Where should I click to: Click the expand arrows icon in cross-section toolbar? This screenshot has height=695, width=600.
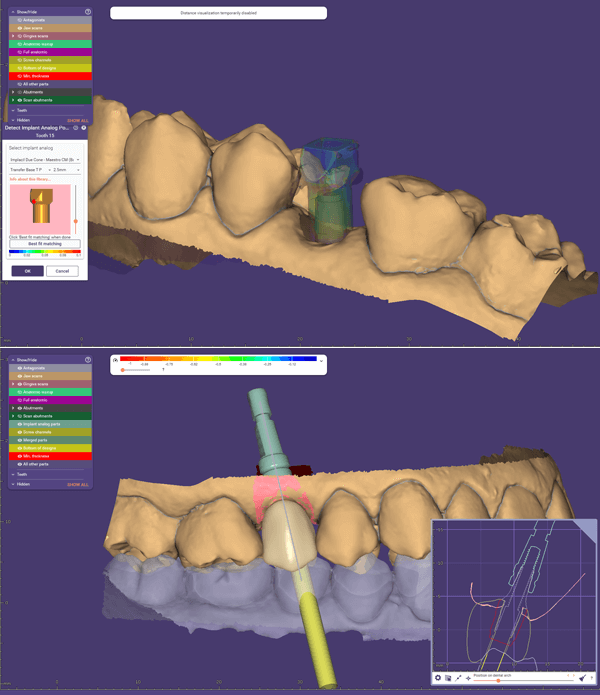pos(459,678)
